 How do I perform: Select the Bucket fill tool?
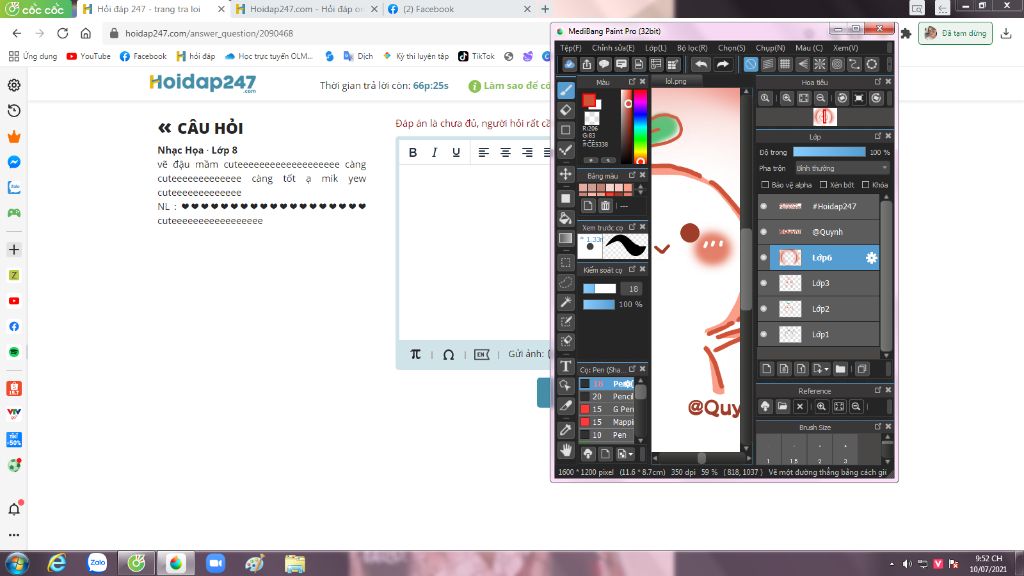click(566, 218)
